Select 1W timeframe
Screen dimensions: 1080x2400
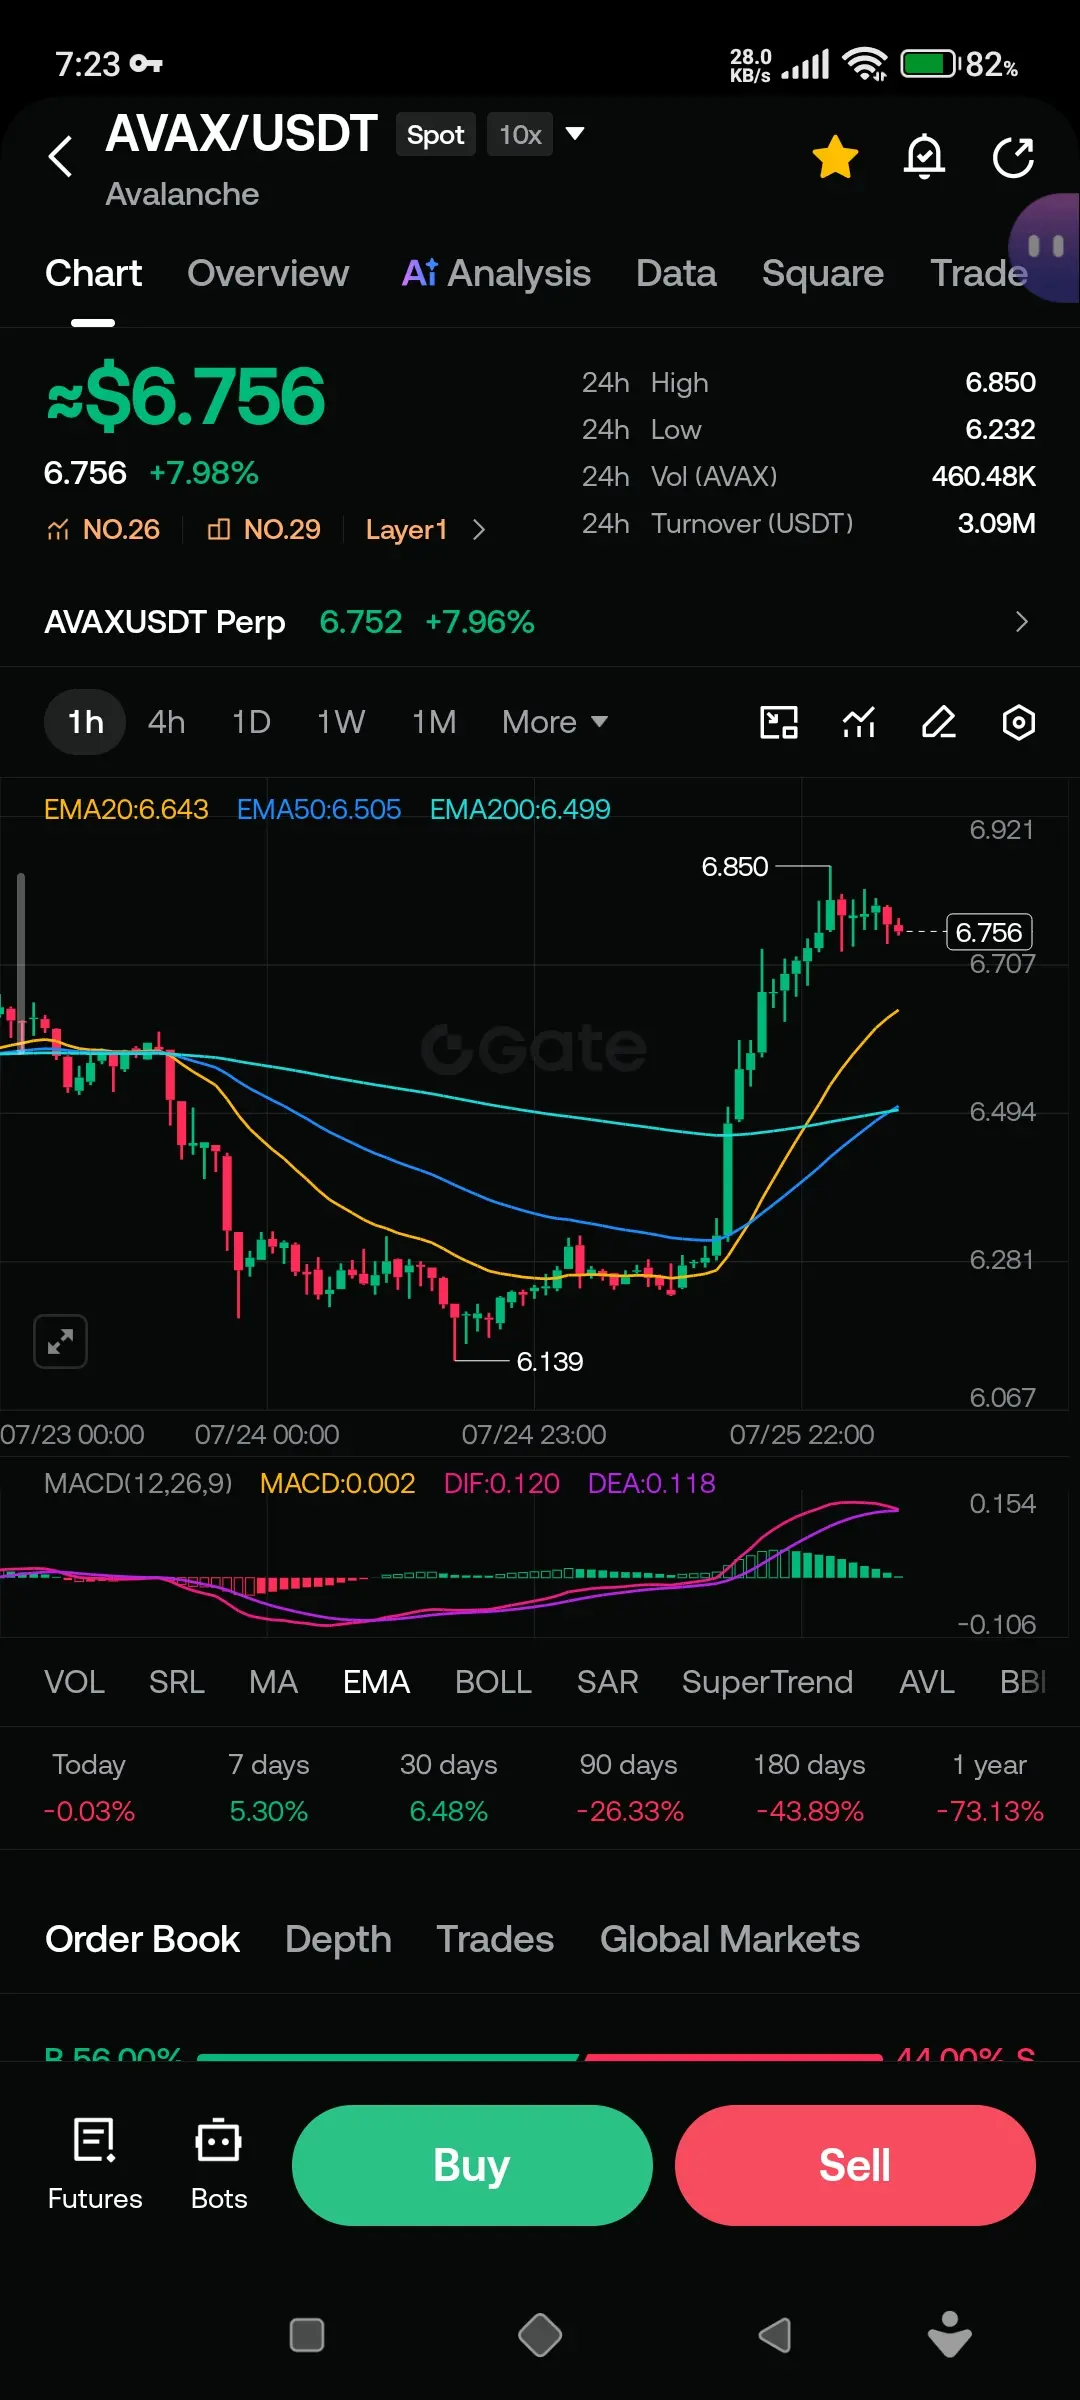341,722
